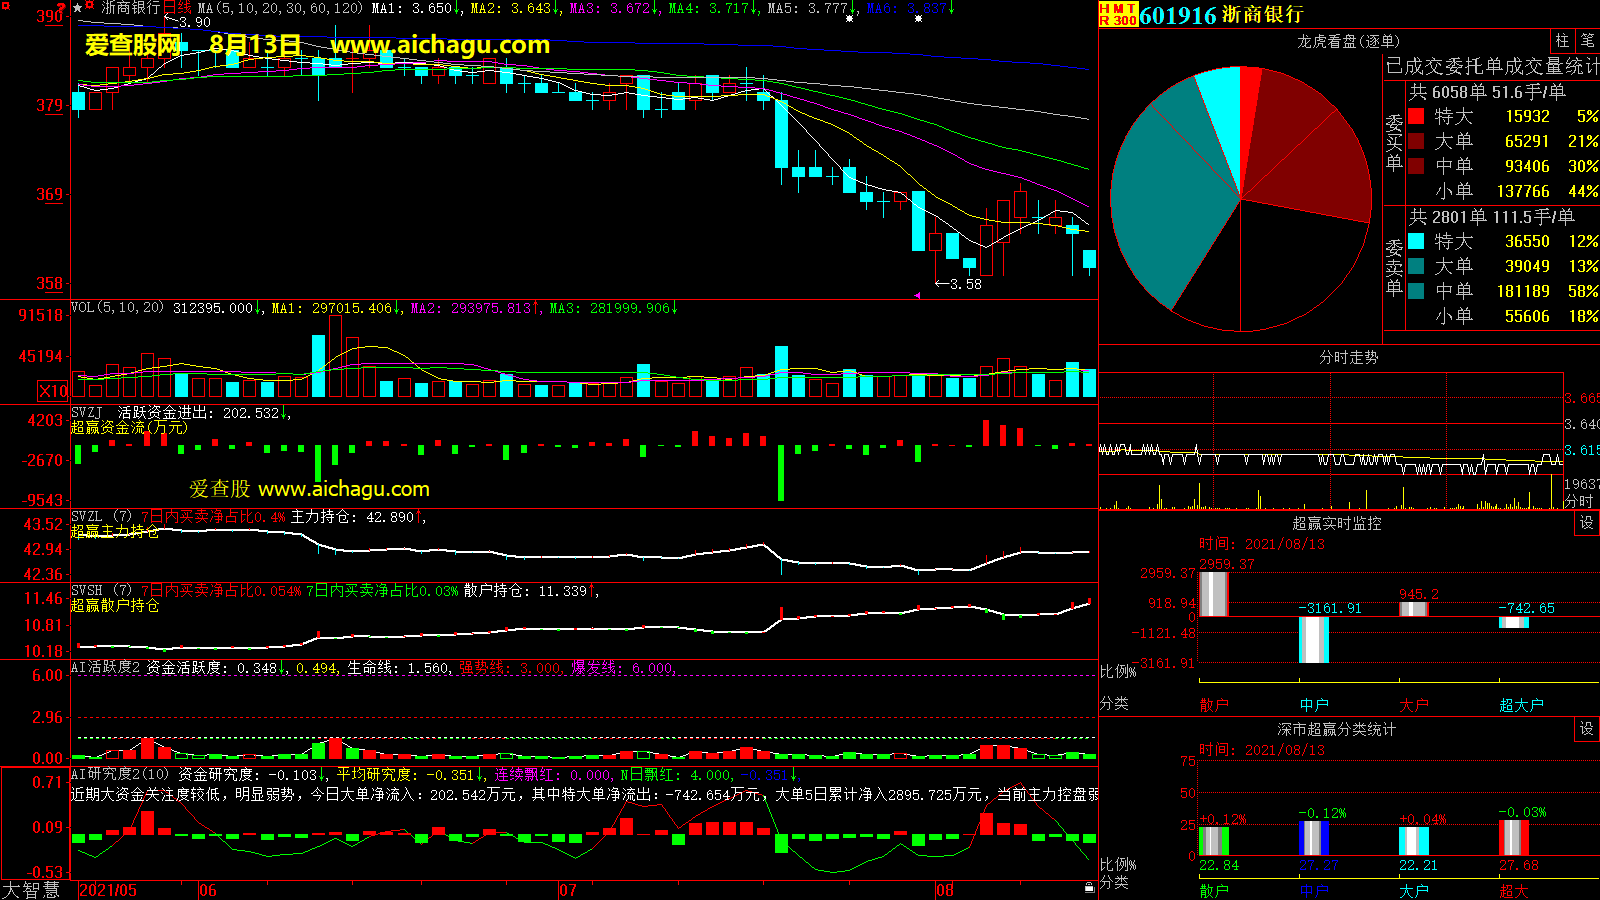Toggle the 日线 period label

tap(177, 8)
